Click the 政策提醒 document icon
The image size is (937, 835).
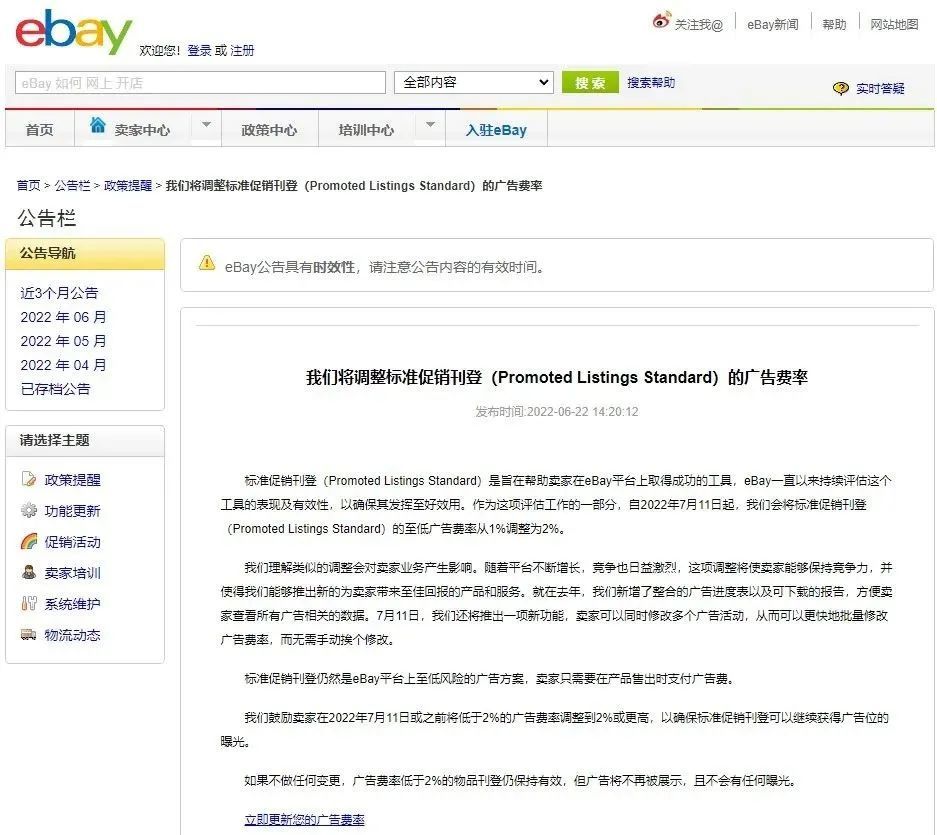pyautogui.click(x=29, y=479)
